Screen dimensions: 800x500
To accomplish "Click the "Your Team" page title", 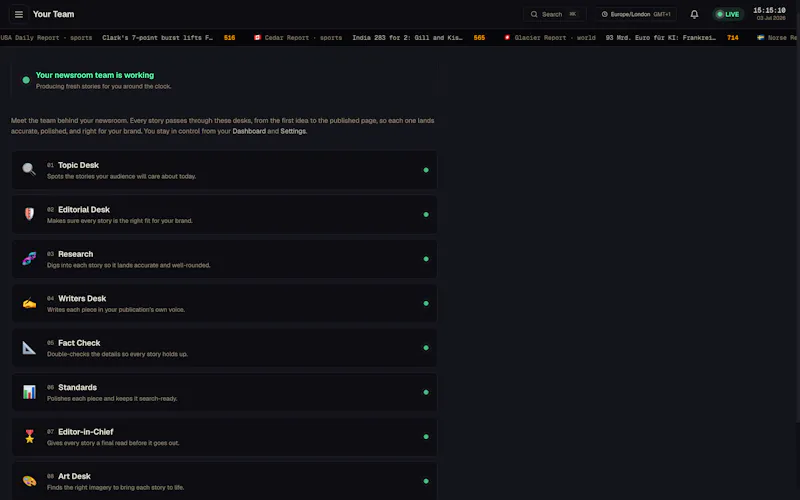I will (54, 14).
